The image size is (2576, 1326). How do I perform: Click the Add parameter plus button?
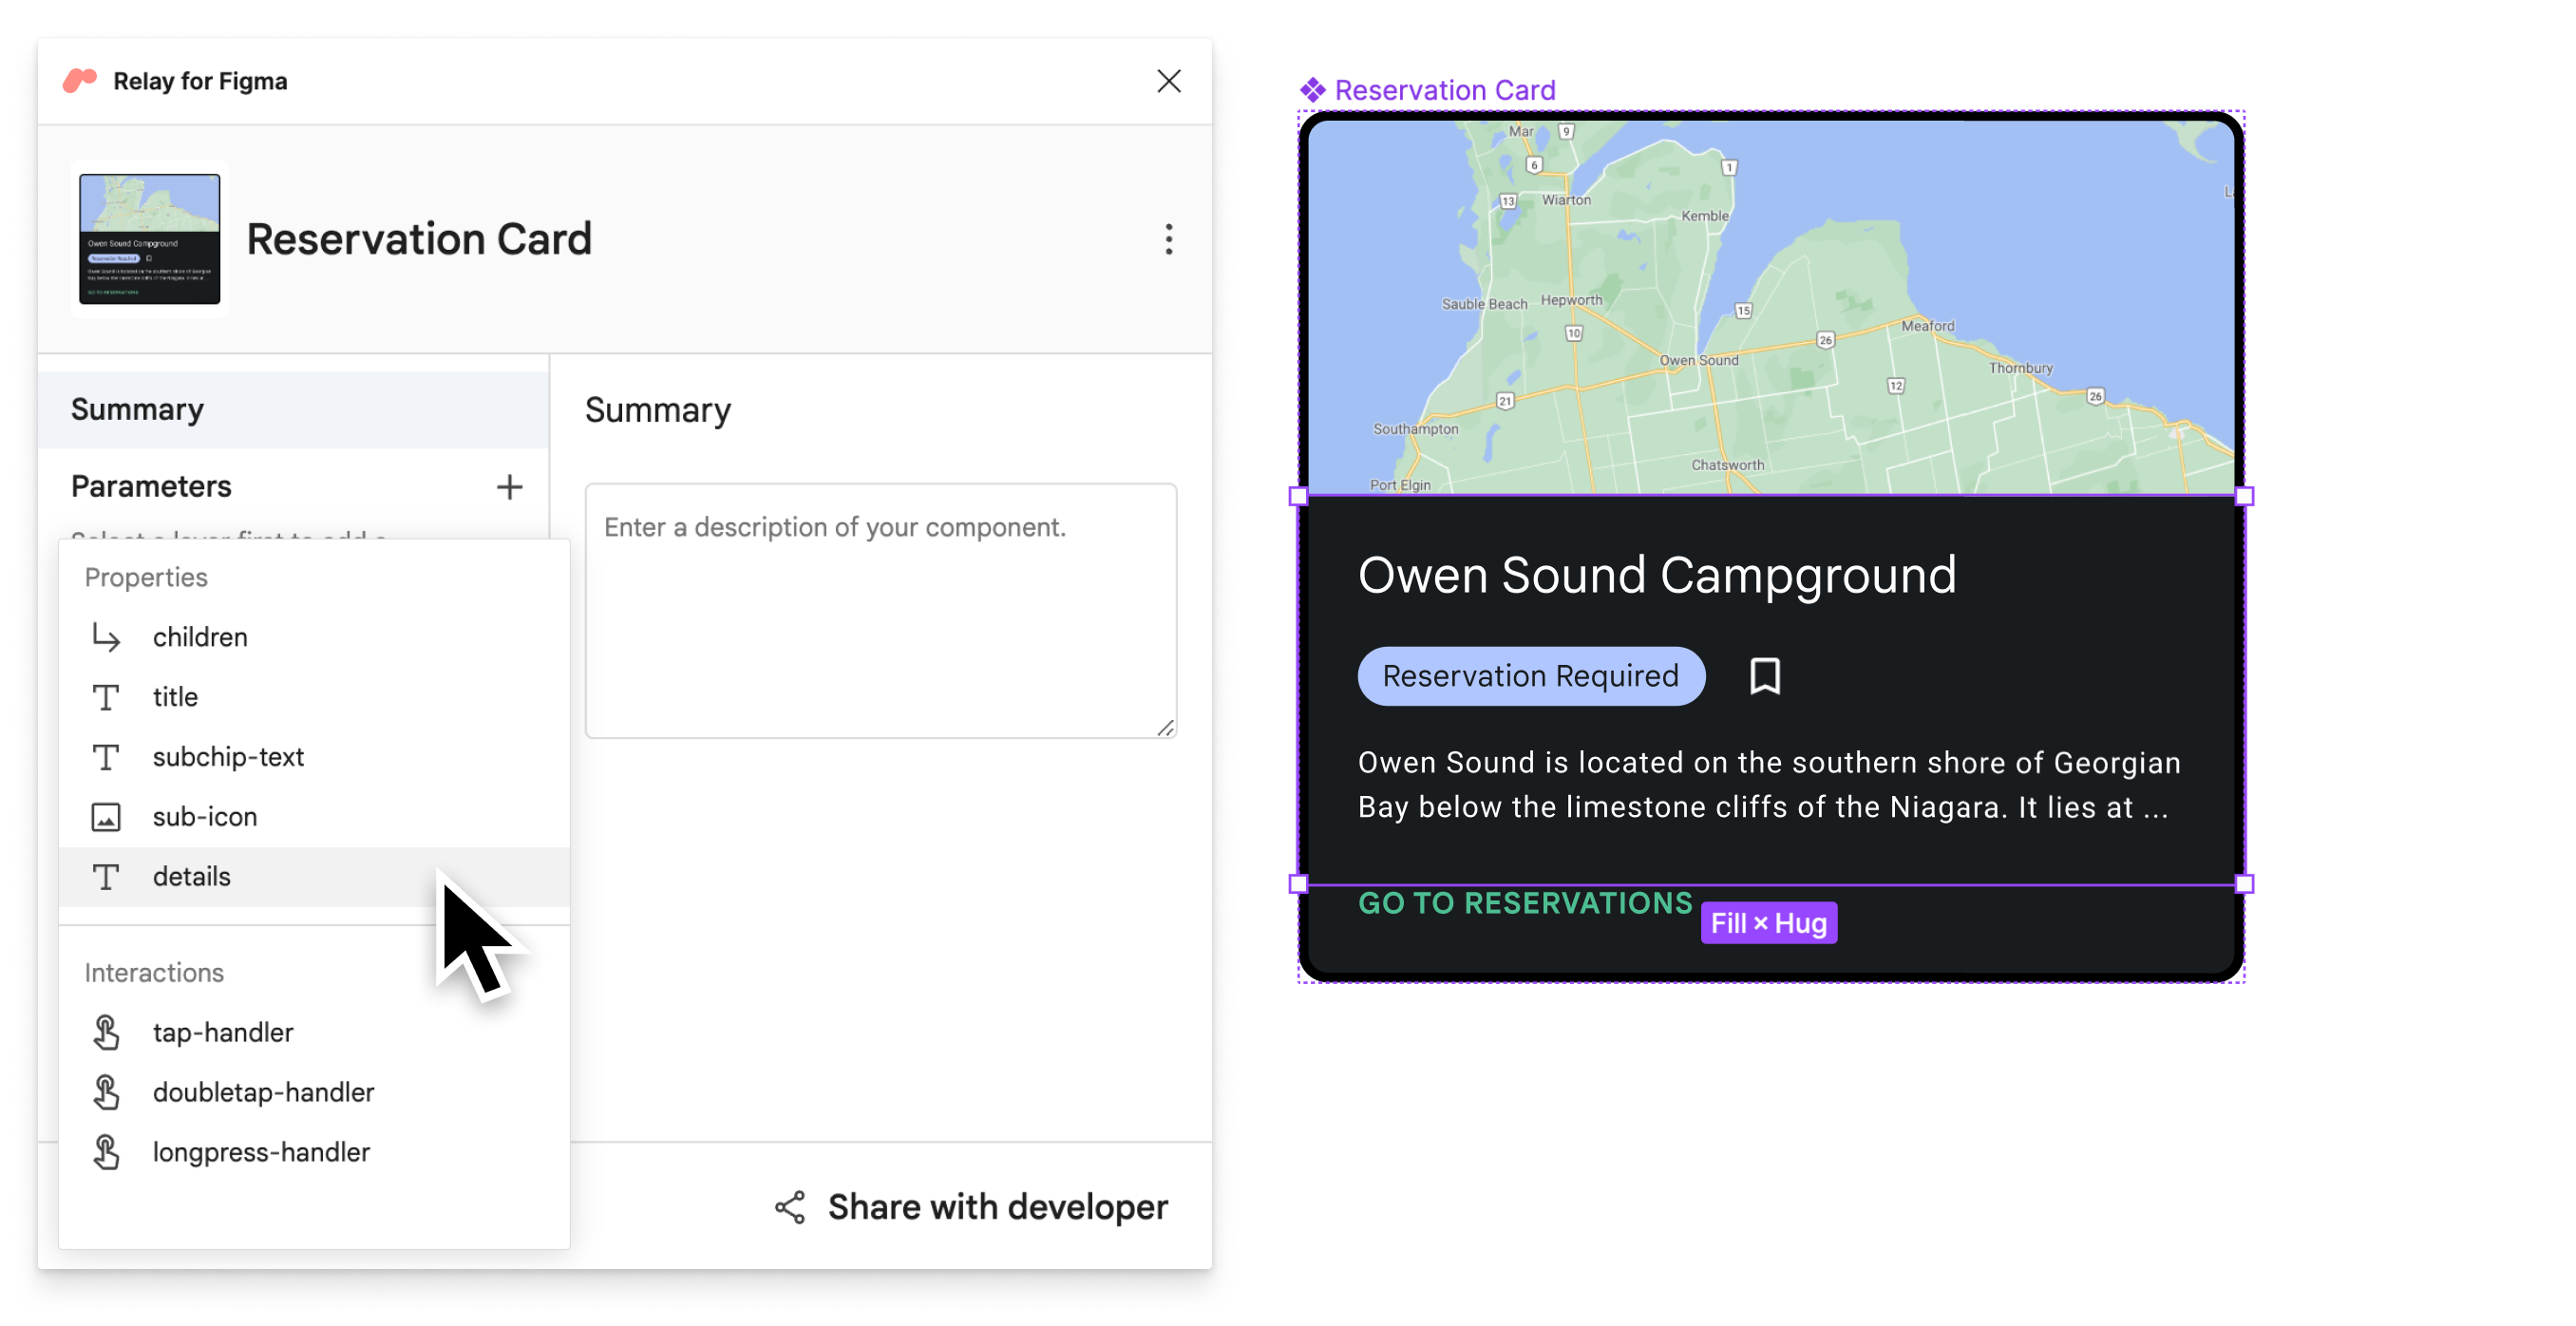(505, 487)
